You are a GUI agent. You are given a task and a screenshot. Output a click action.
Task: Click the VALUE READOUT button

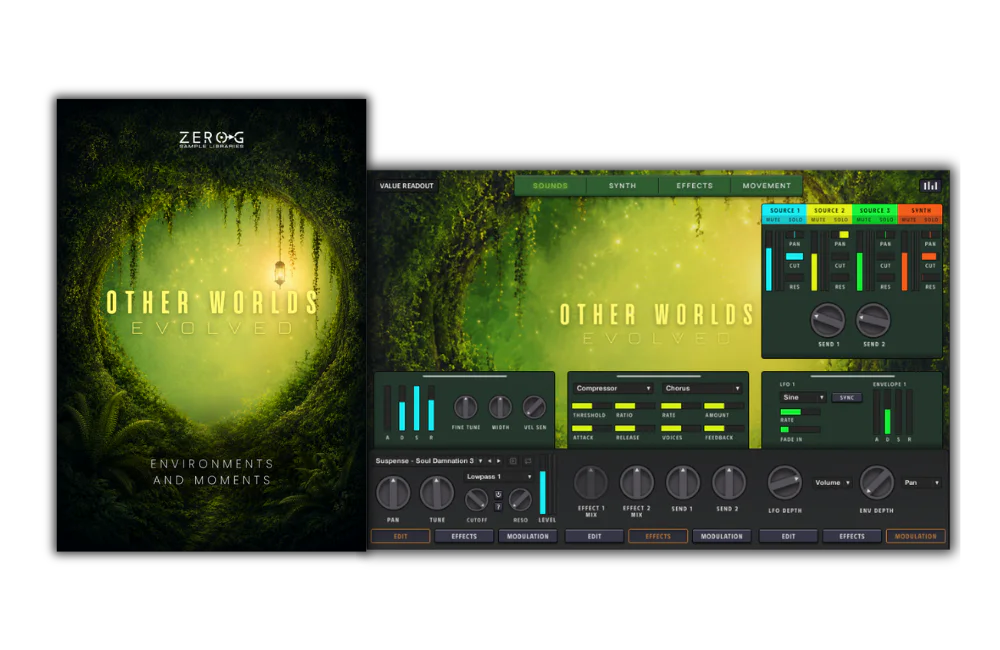[x=406, y=186]
